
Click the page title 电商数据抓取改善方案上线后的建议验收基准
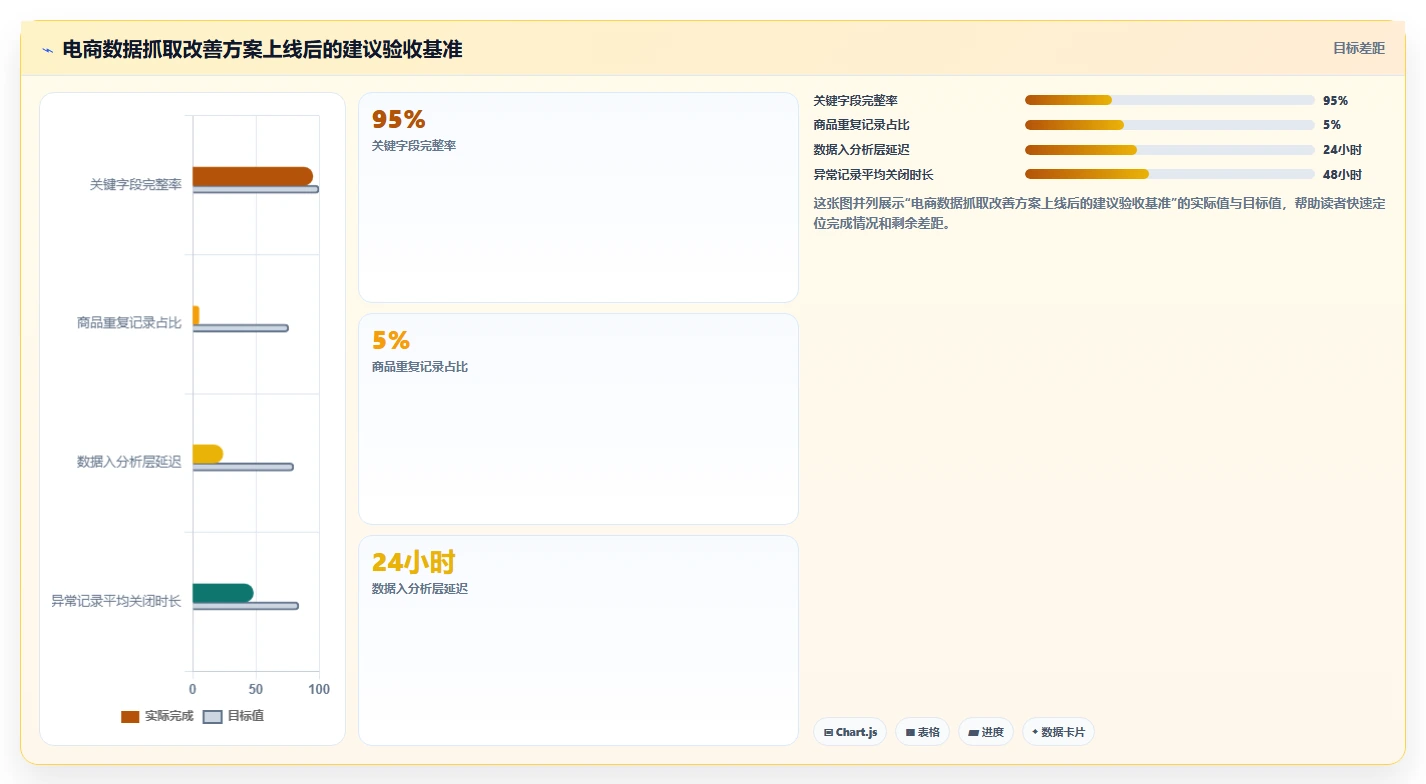click(x=262, y=49)
